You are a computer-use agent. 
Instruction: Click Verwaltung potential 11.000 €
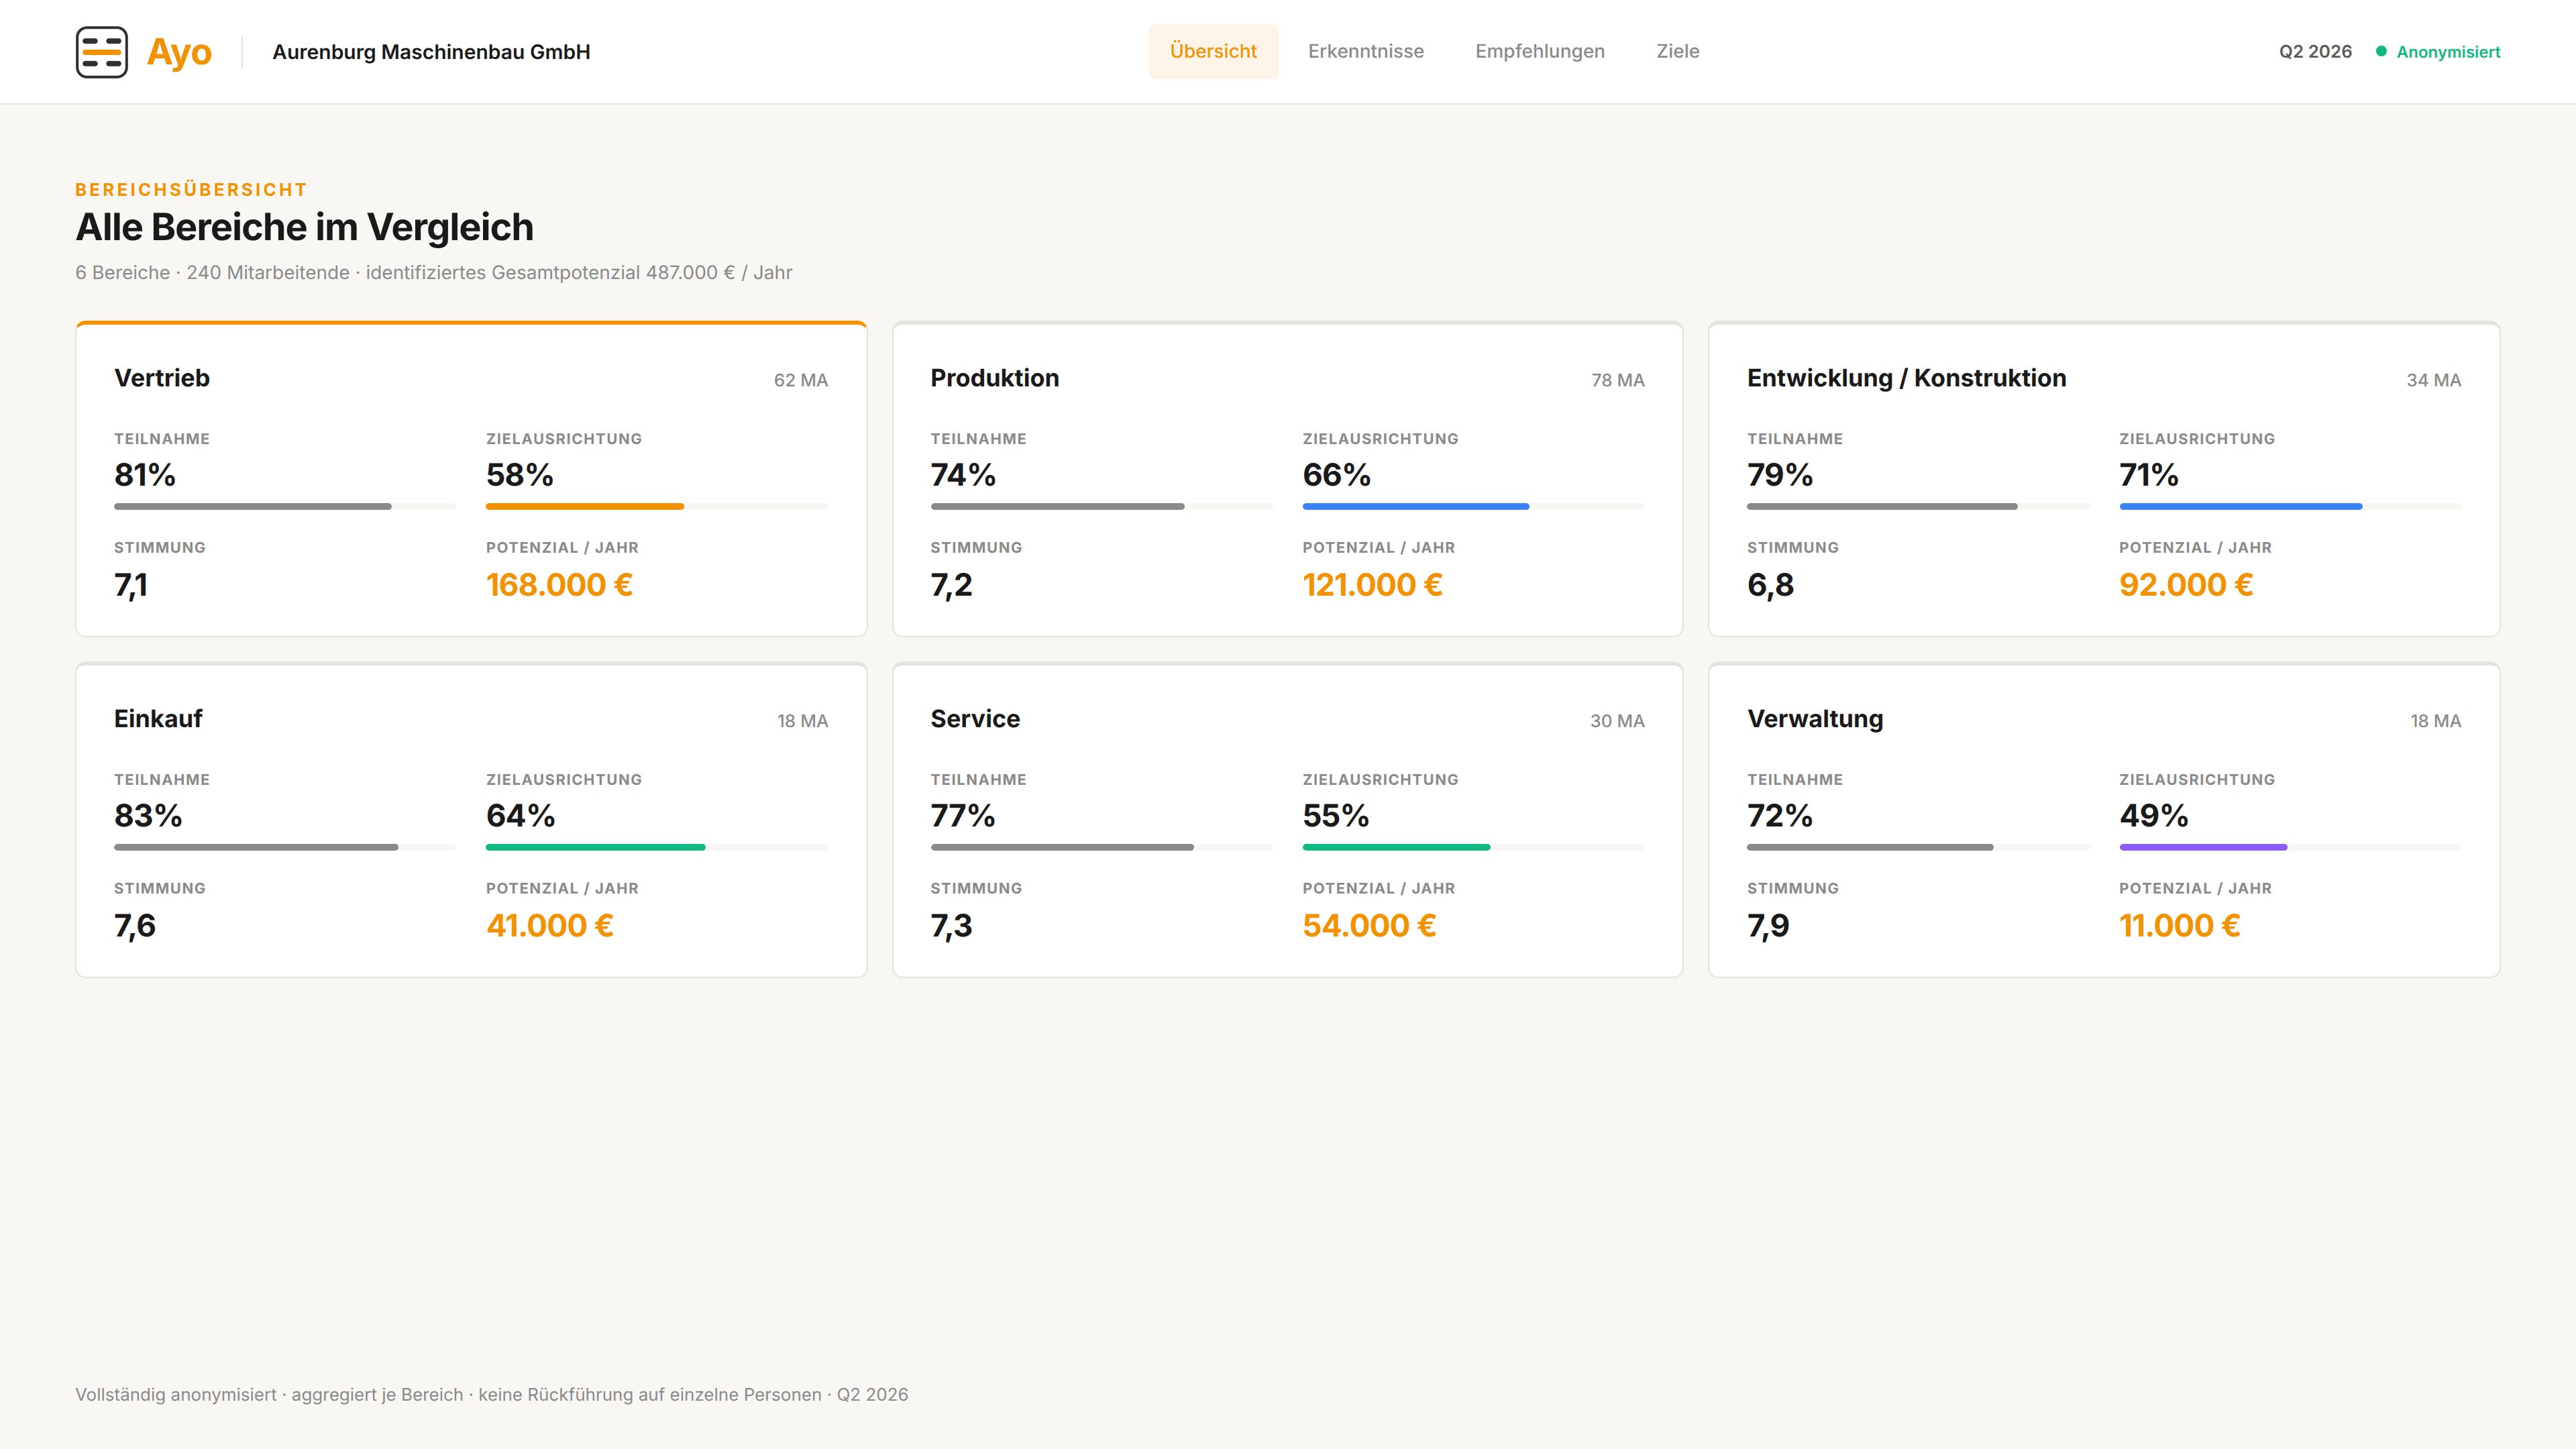[2180, 926]
